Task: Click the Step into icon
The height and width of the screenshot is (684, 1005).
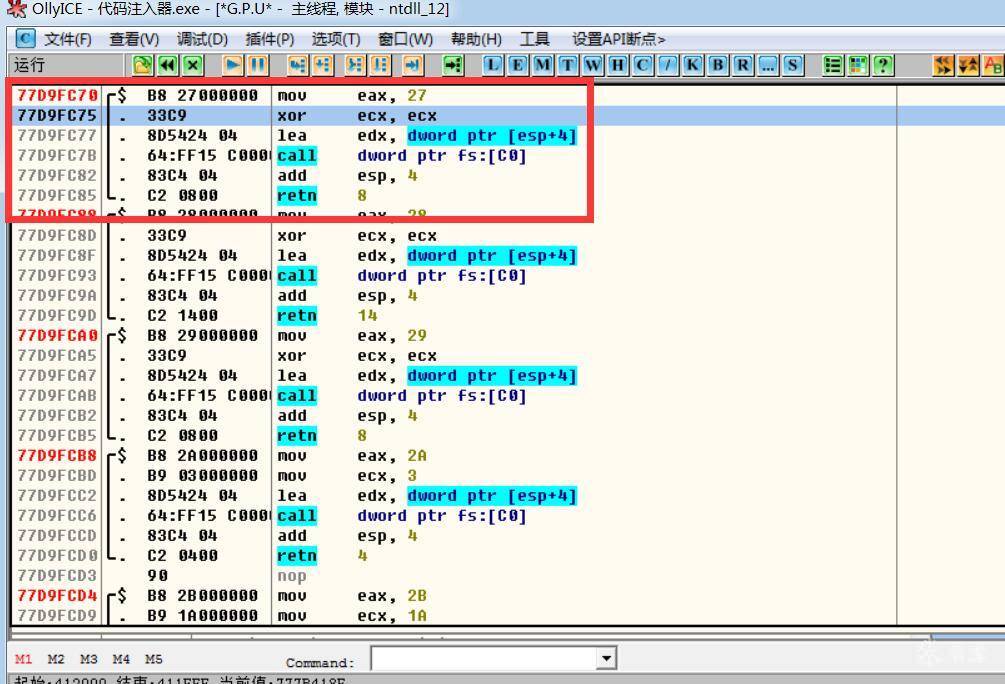Action: [298, 65]
